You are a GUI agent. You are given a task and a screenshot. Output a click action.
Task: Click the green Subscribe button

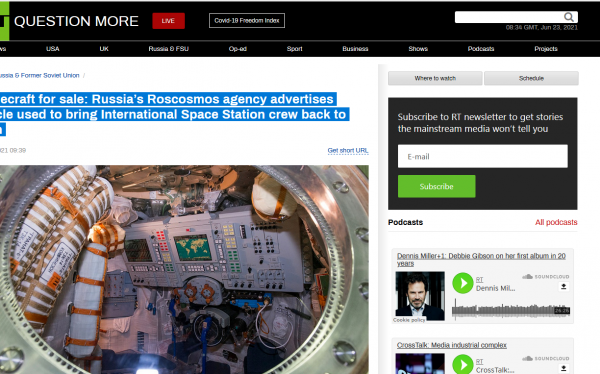pos(437,186)
